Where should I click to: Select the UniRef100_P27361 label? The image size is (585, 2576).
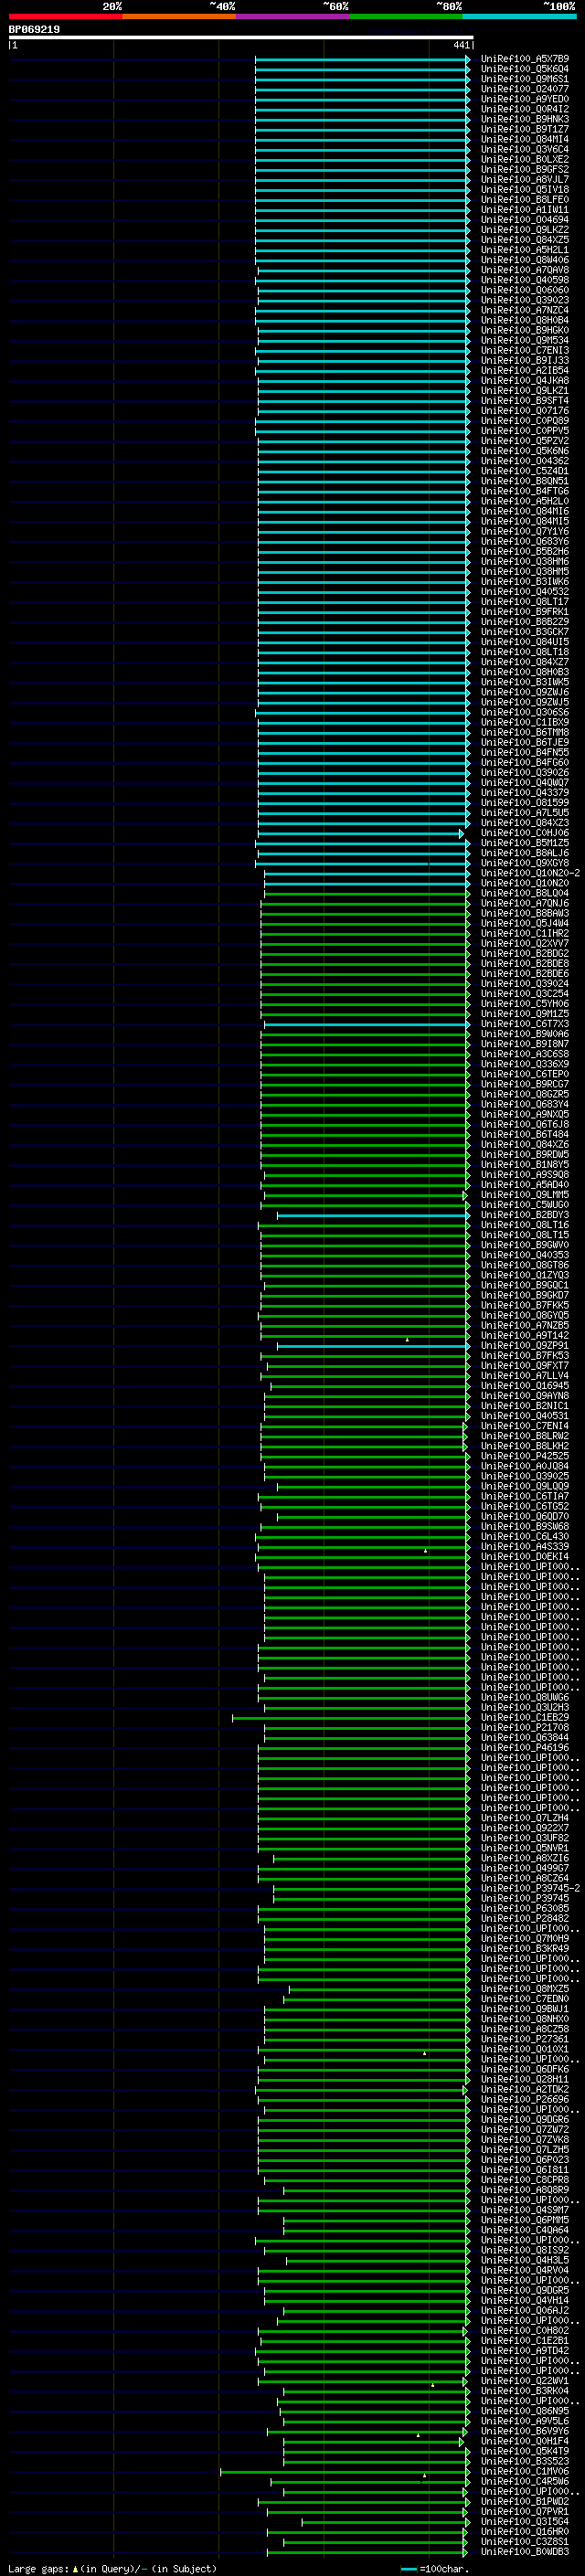coord(524,2039)
